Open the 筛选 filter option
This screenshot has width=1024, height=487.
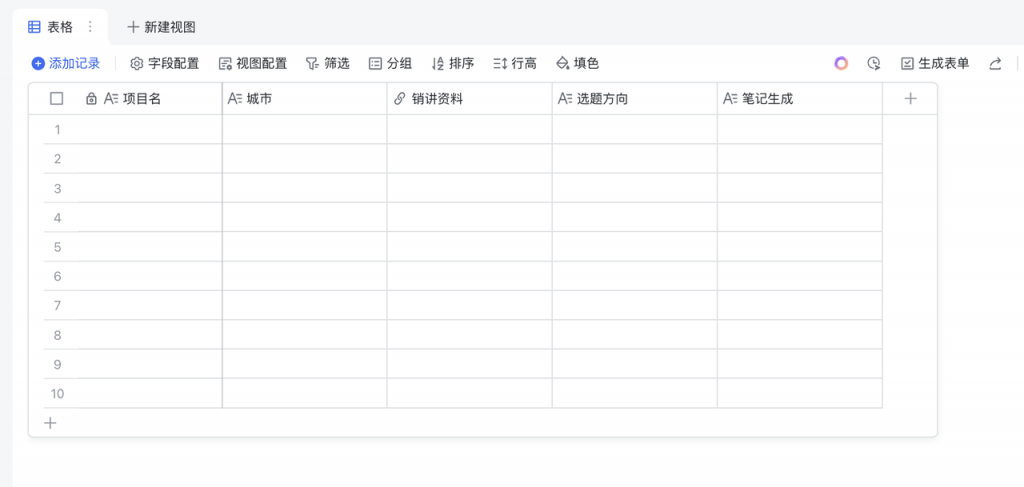click(328, 63)
